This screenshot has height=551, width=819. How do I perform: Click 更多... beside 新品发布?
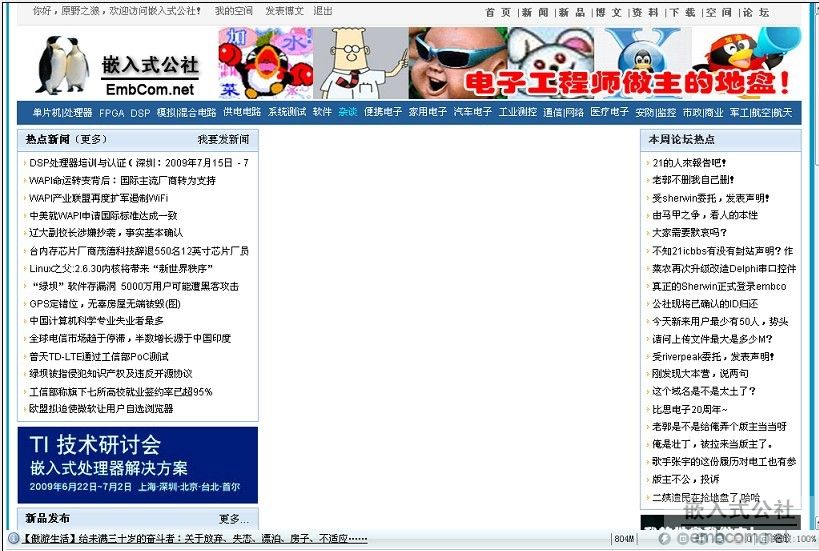(233, 519)
